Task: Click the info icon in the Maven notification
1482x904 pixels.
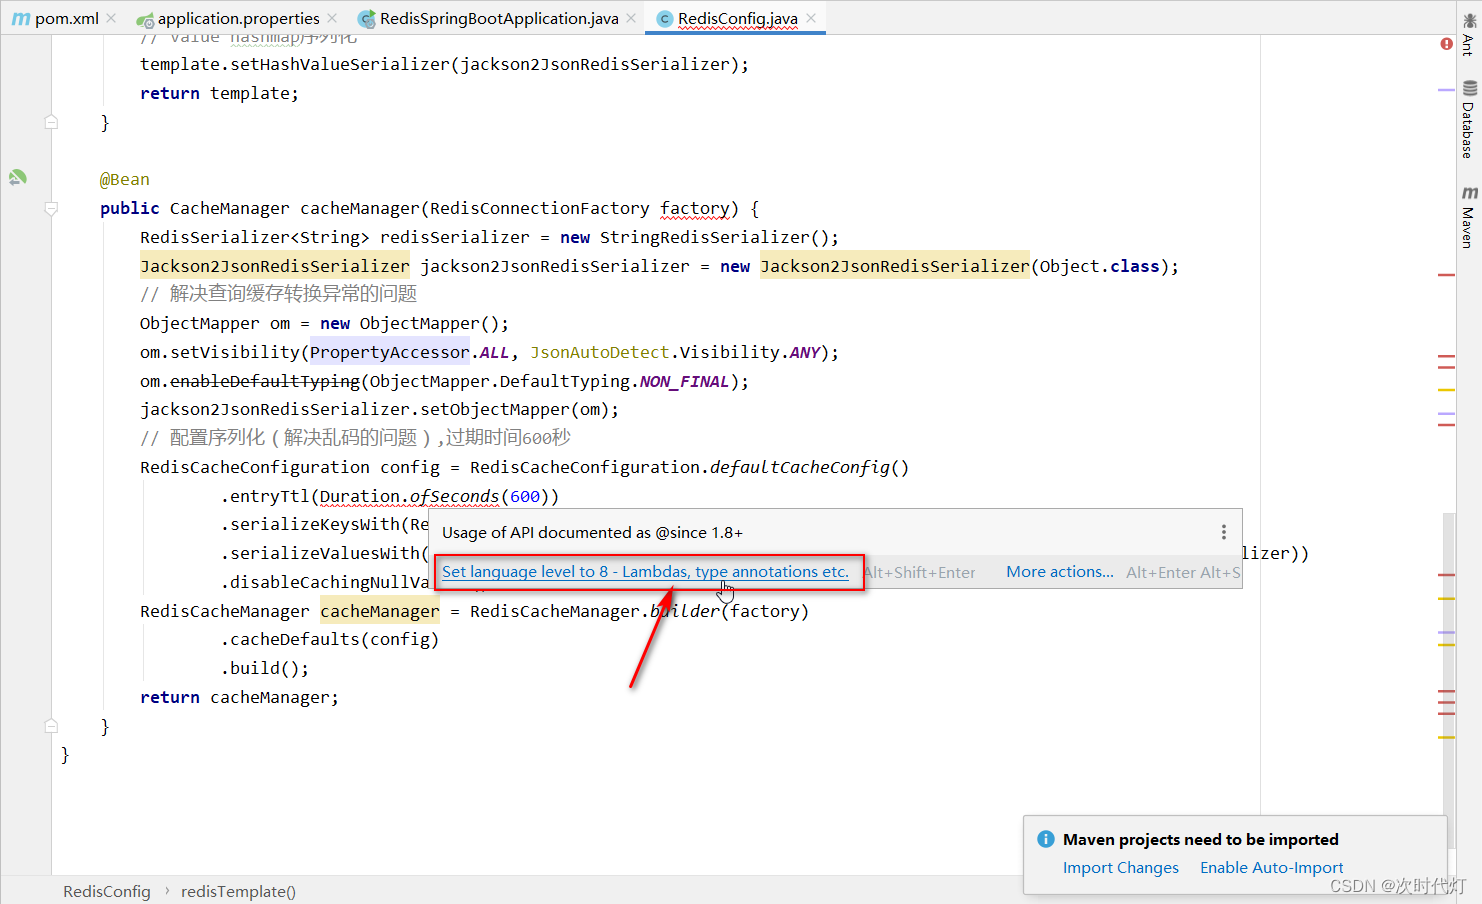Action: 1045,839
